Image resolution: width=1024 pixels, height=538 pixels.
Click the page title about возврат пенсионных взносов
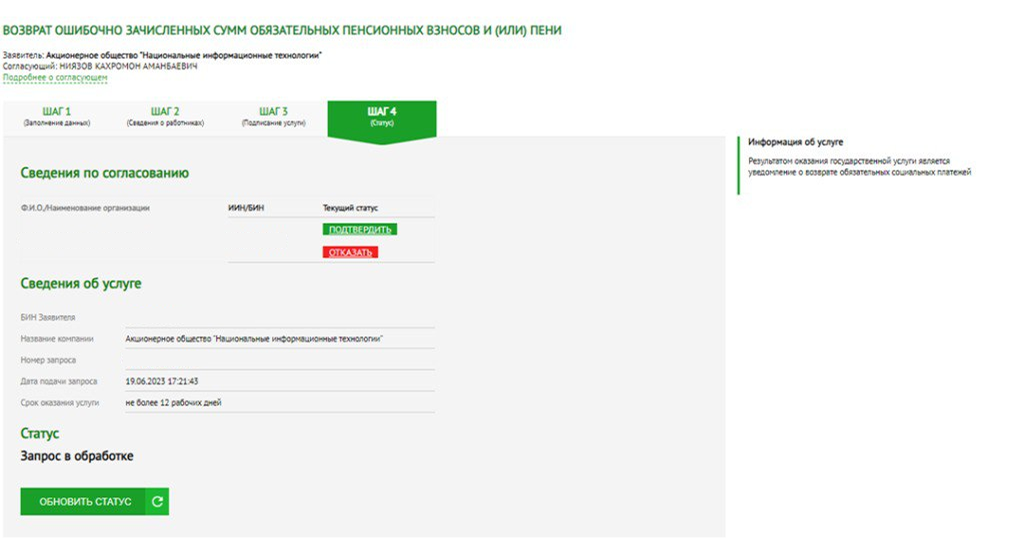[282, 31]
